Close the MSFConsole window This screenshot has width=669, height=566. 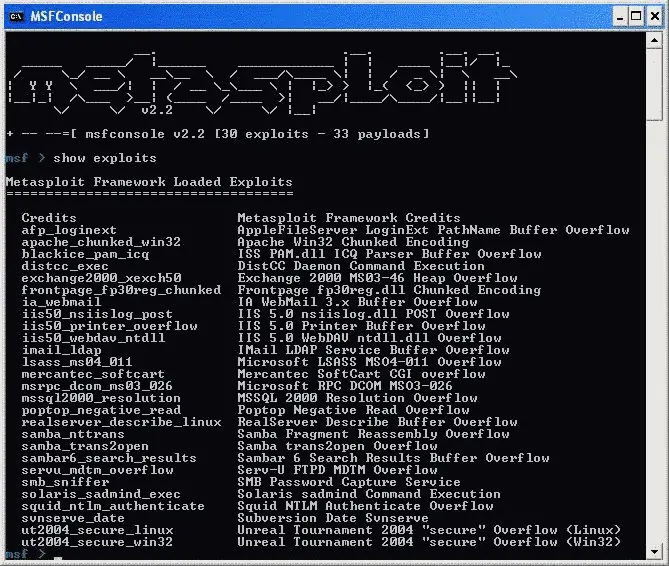[x=654, y=17]
